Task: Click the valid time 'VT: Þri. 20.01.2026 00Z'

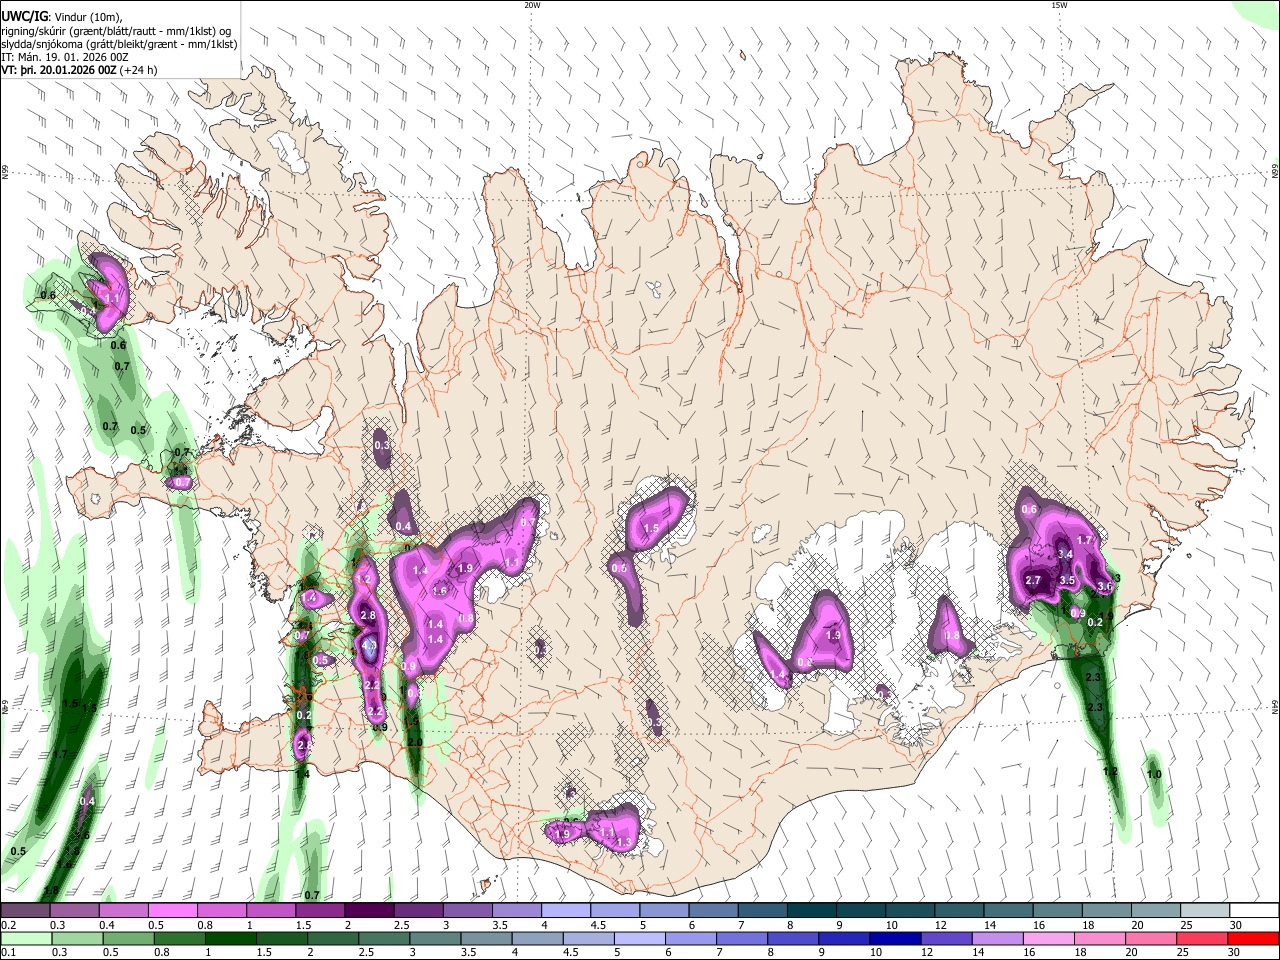Action: tap(59, 71)
